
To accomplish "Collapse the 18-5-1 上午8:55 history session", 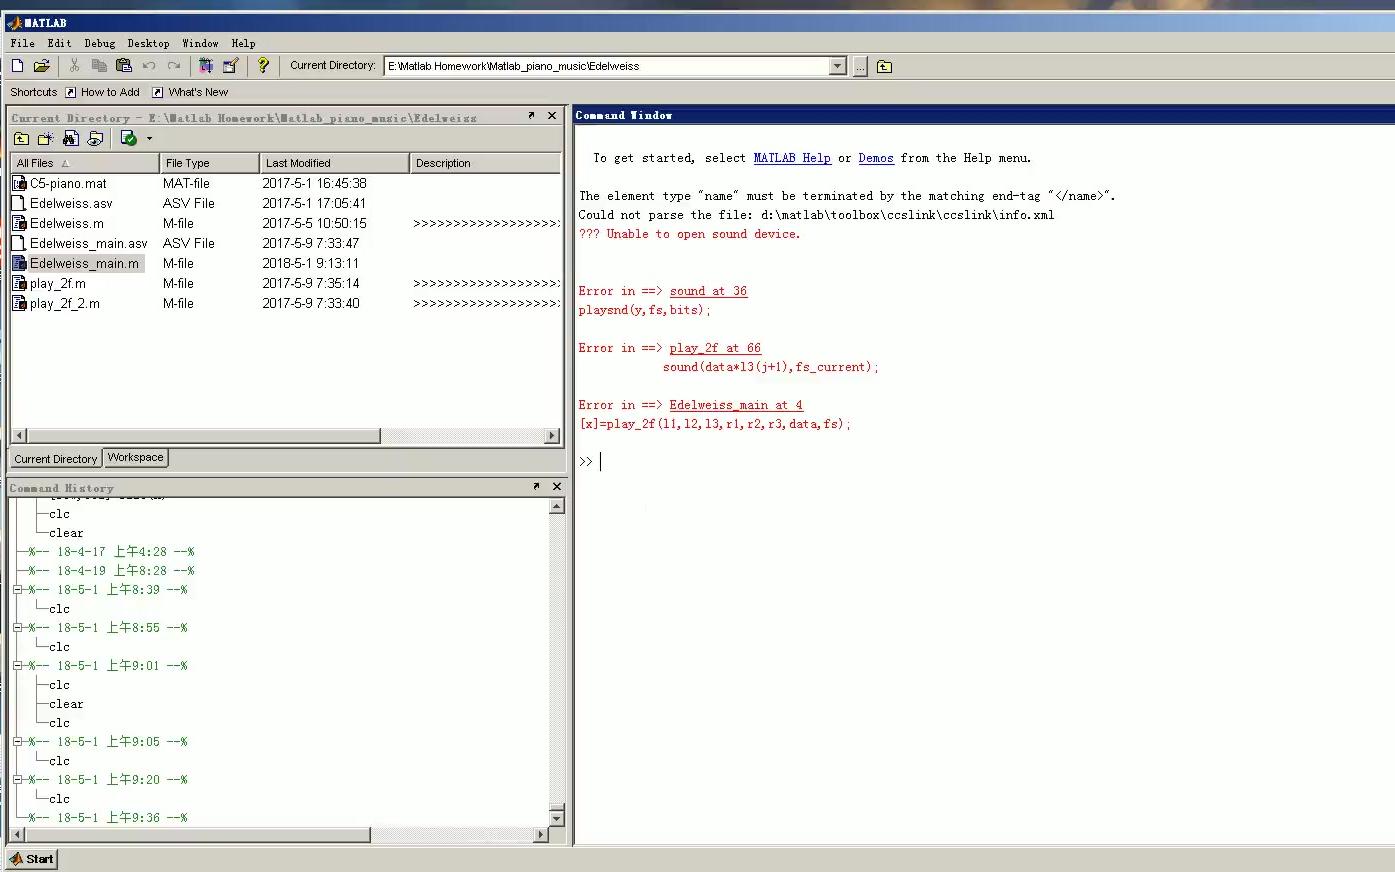I will click(17, 628).
